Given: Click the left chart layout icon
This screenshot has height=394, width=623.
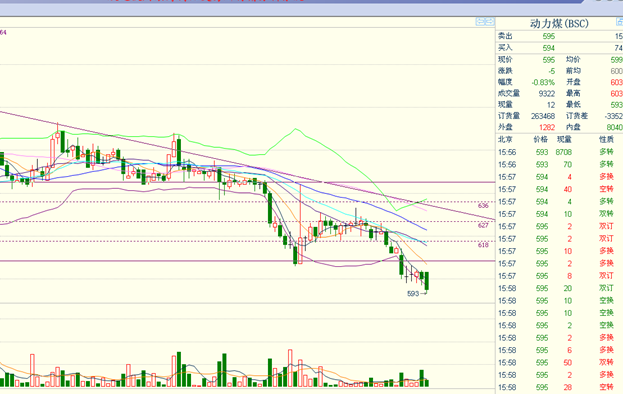Looking at the screenshot, I should coord(480,22).
